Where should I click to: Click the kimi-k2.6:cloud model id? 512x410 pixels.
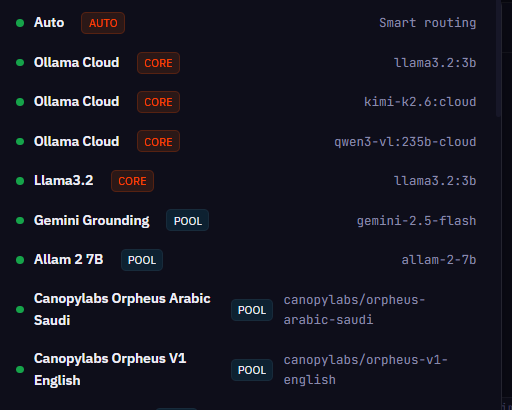[x=420, y=102]
